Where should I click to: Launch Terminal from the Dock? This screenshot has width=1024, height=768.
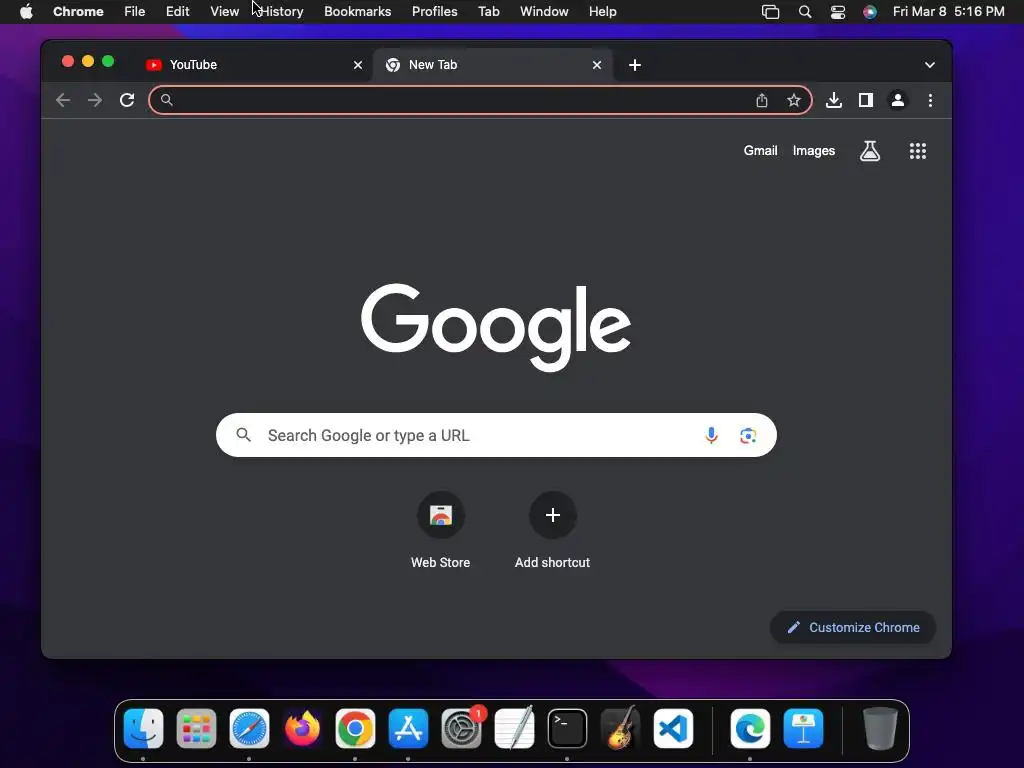(567, 728)
